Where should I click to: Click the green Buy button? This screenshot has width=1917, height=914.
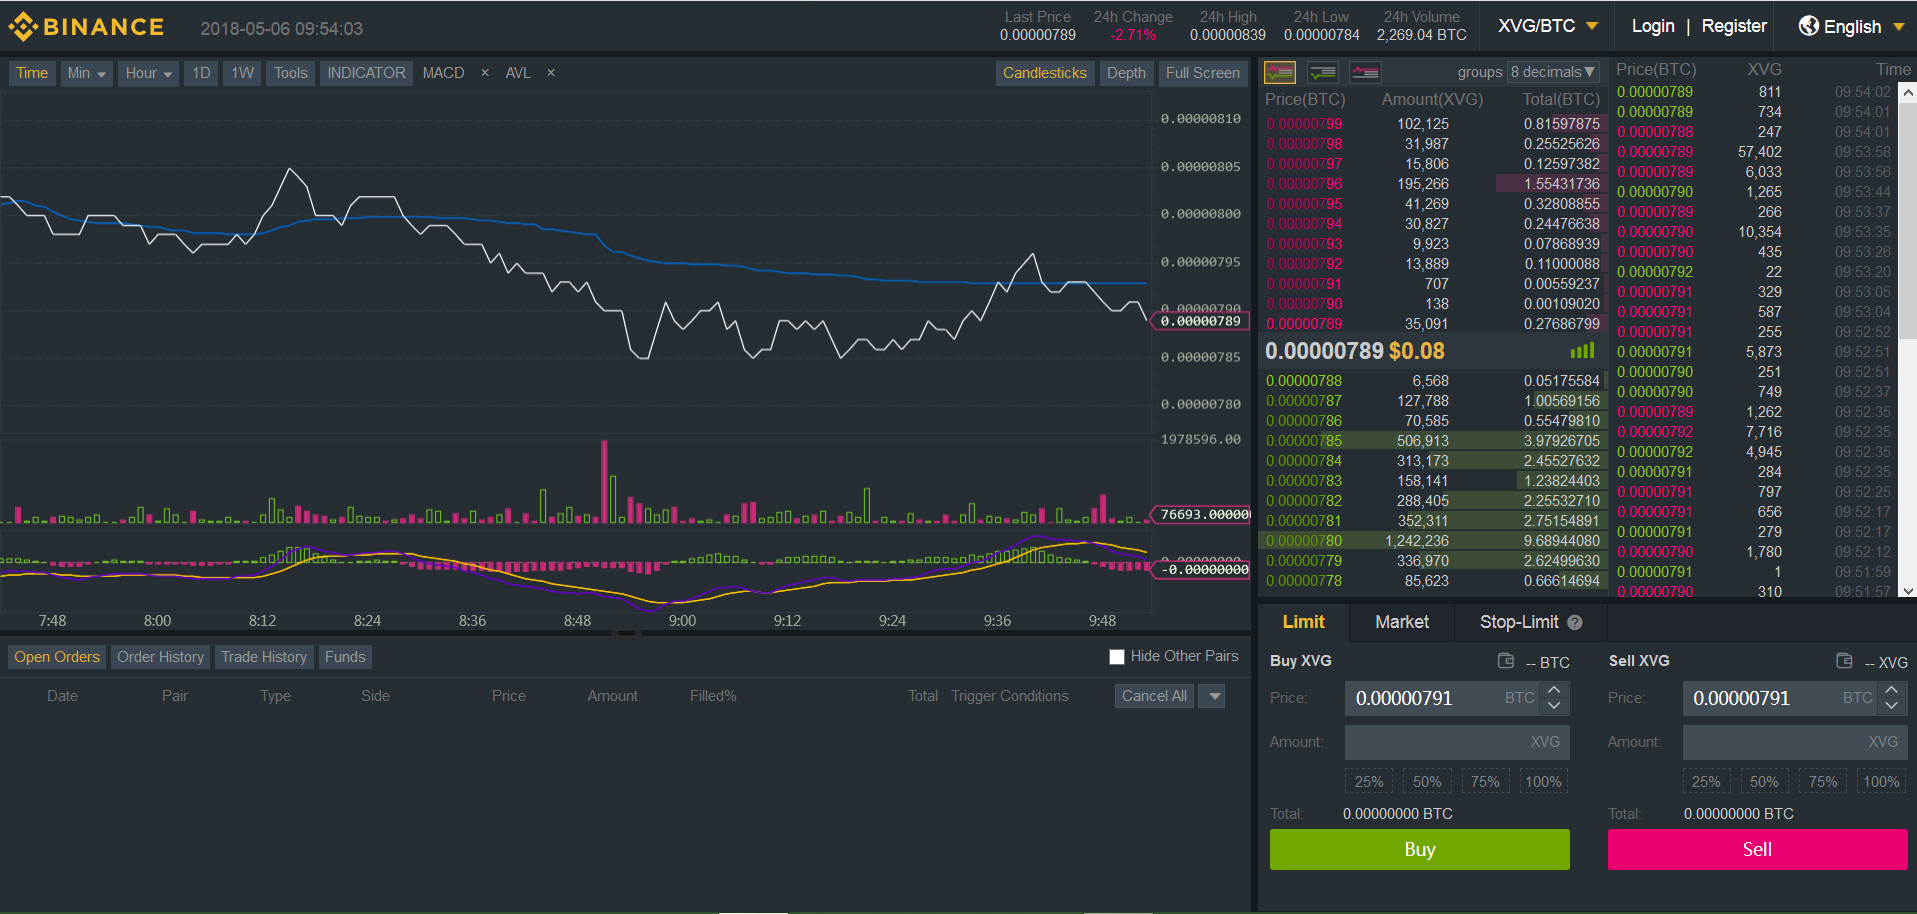tap(1419, 849)
